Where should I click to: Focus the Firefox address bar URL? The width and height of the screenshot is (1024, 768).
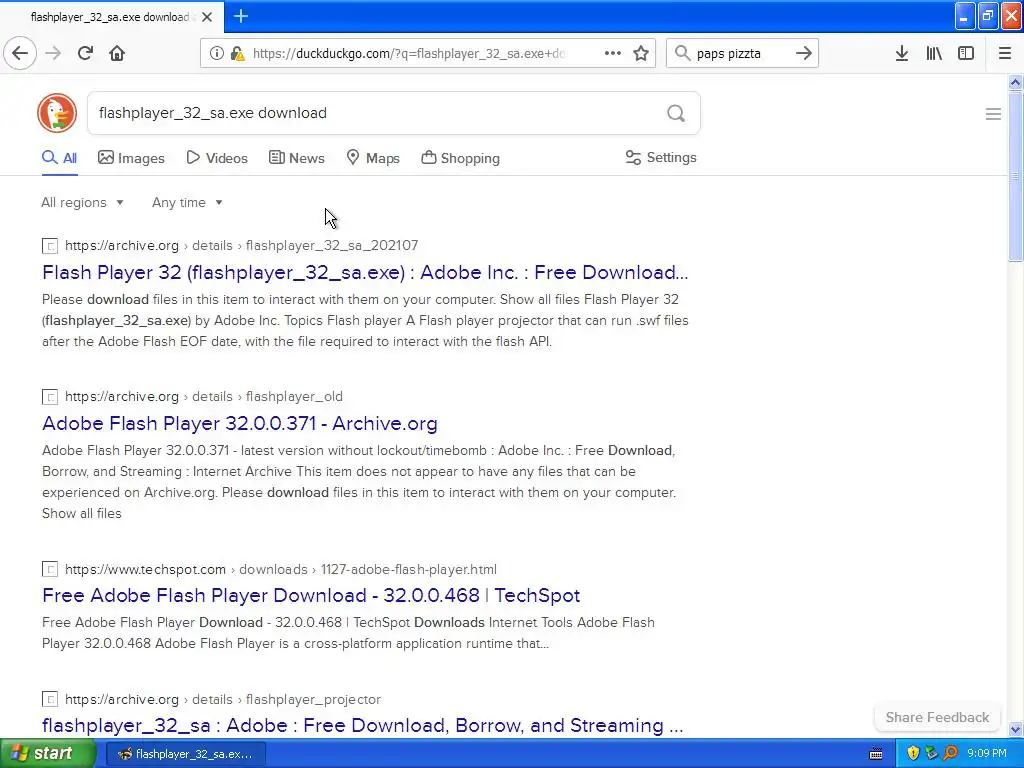(x=408, y=54)
